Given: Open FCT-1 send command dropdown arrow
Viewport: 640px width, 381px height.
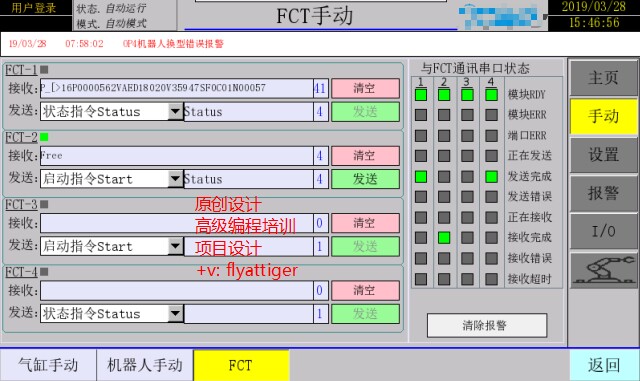Looking at the screenshot, I should pos(175,111).
